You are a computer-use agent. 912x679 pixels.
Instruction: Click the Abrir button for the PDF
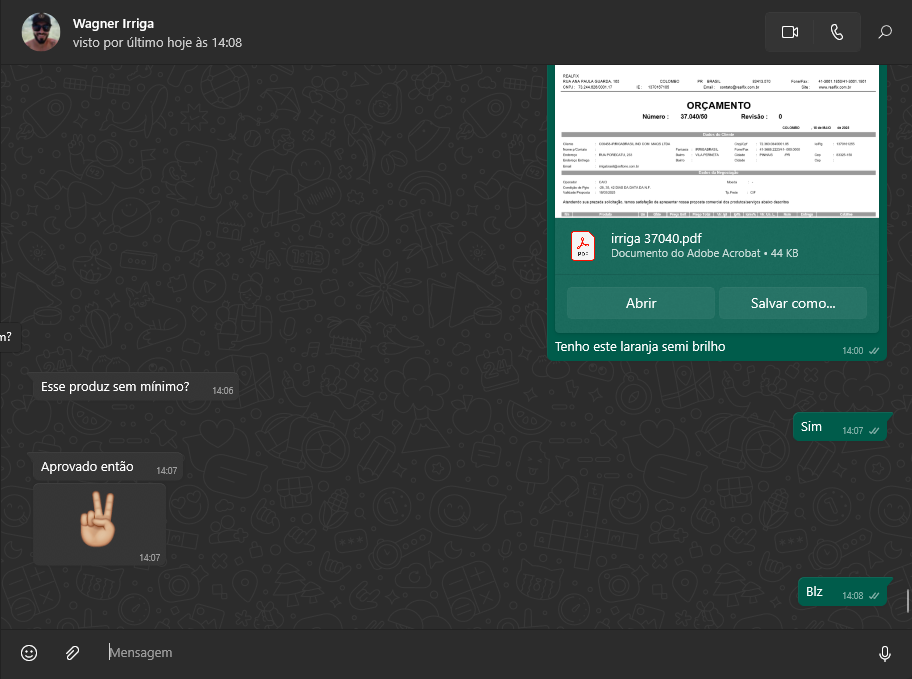point(640,303)
